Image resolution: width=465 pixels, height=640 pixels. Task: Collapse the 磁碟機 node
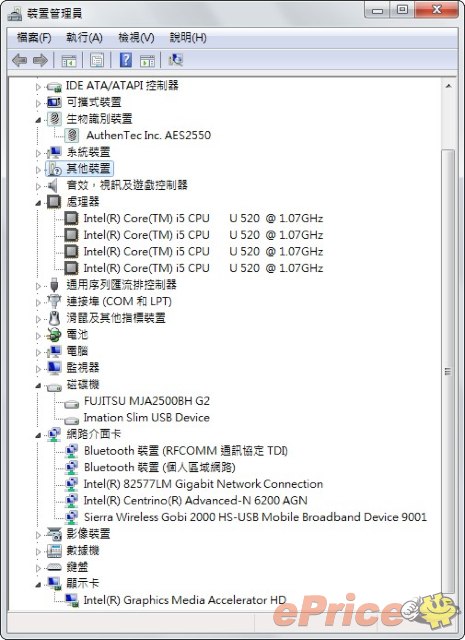(38, 385)
